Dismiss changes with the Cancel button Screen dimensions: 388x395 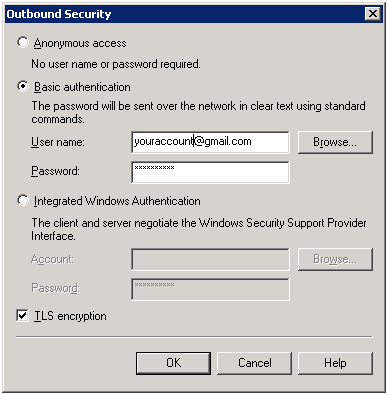pos(254,363)
